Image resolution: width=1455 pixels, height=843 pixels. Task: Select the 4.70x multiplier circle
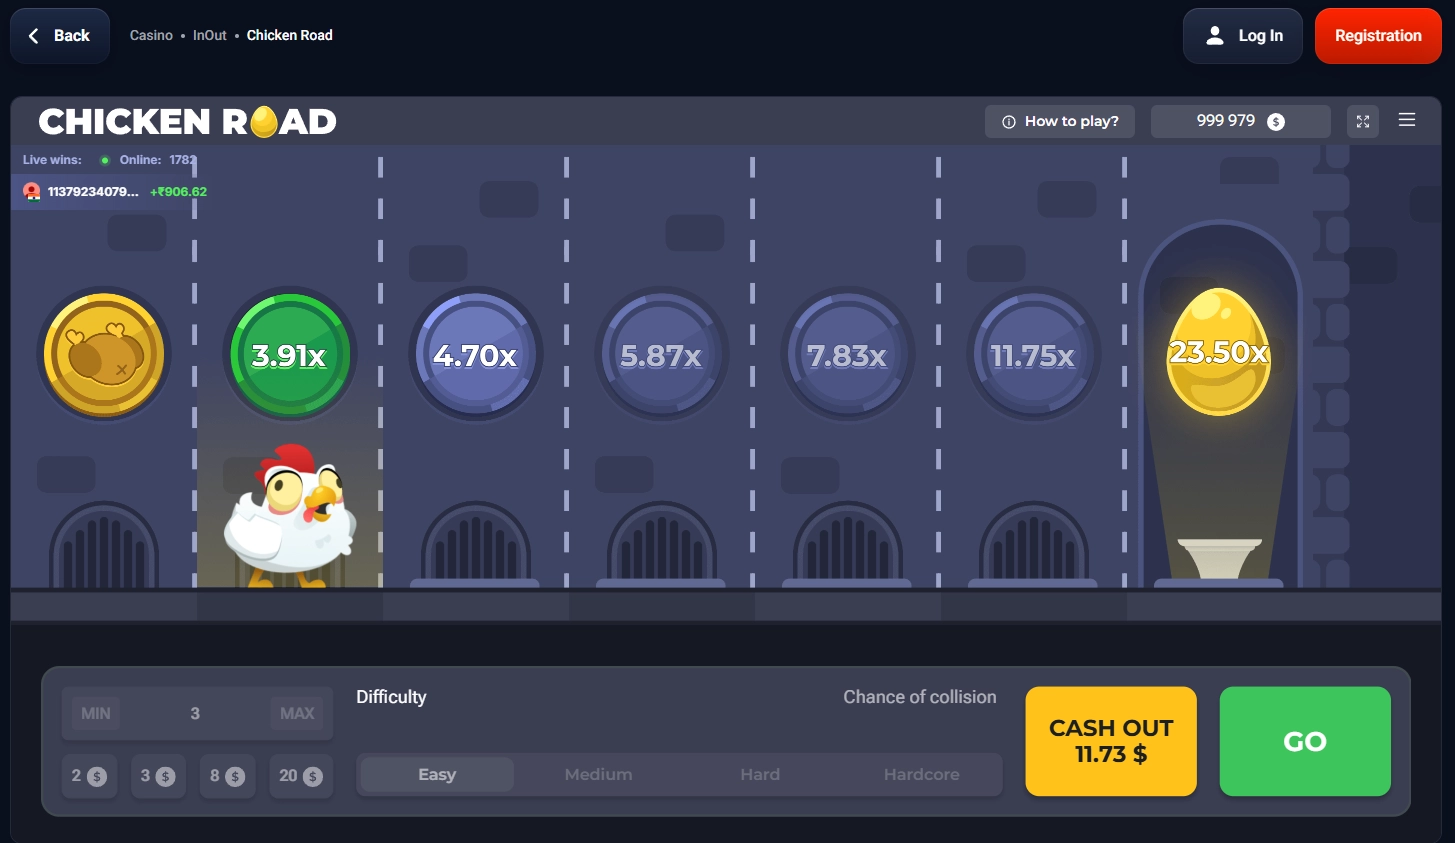476,354
